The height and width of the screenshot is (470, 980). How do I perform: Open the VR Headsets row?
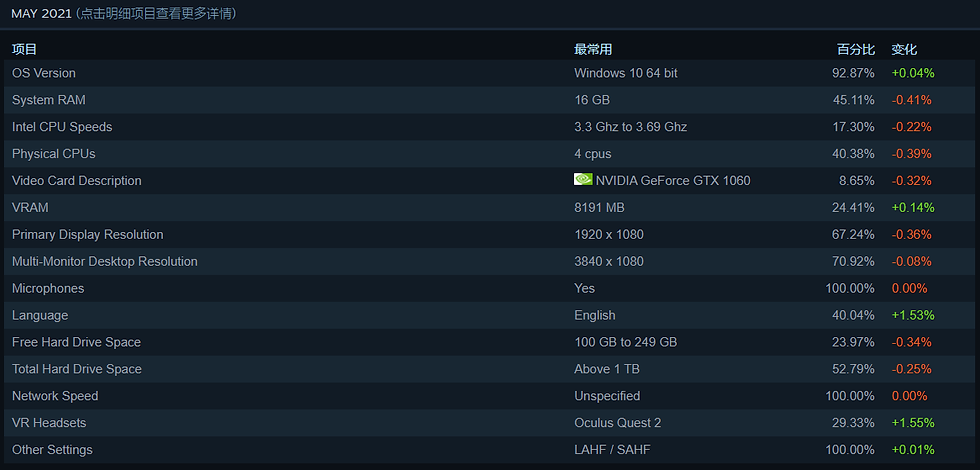(x=490, y=422)
